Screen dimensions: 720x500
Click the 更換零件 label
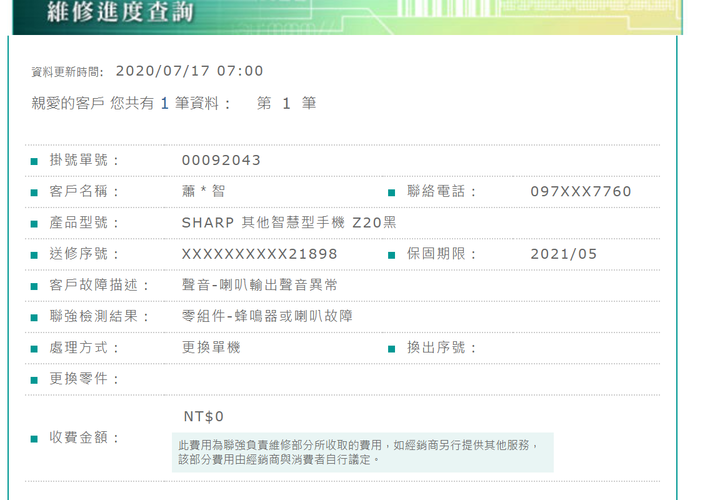pos(84,379)
